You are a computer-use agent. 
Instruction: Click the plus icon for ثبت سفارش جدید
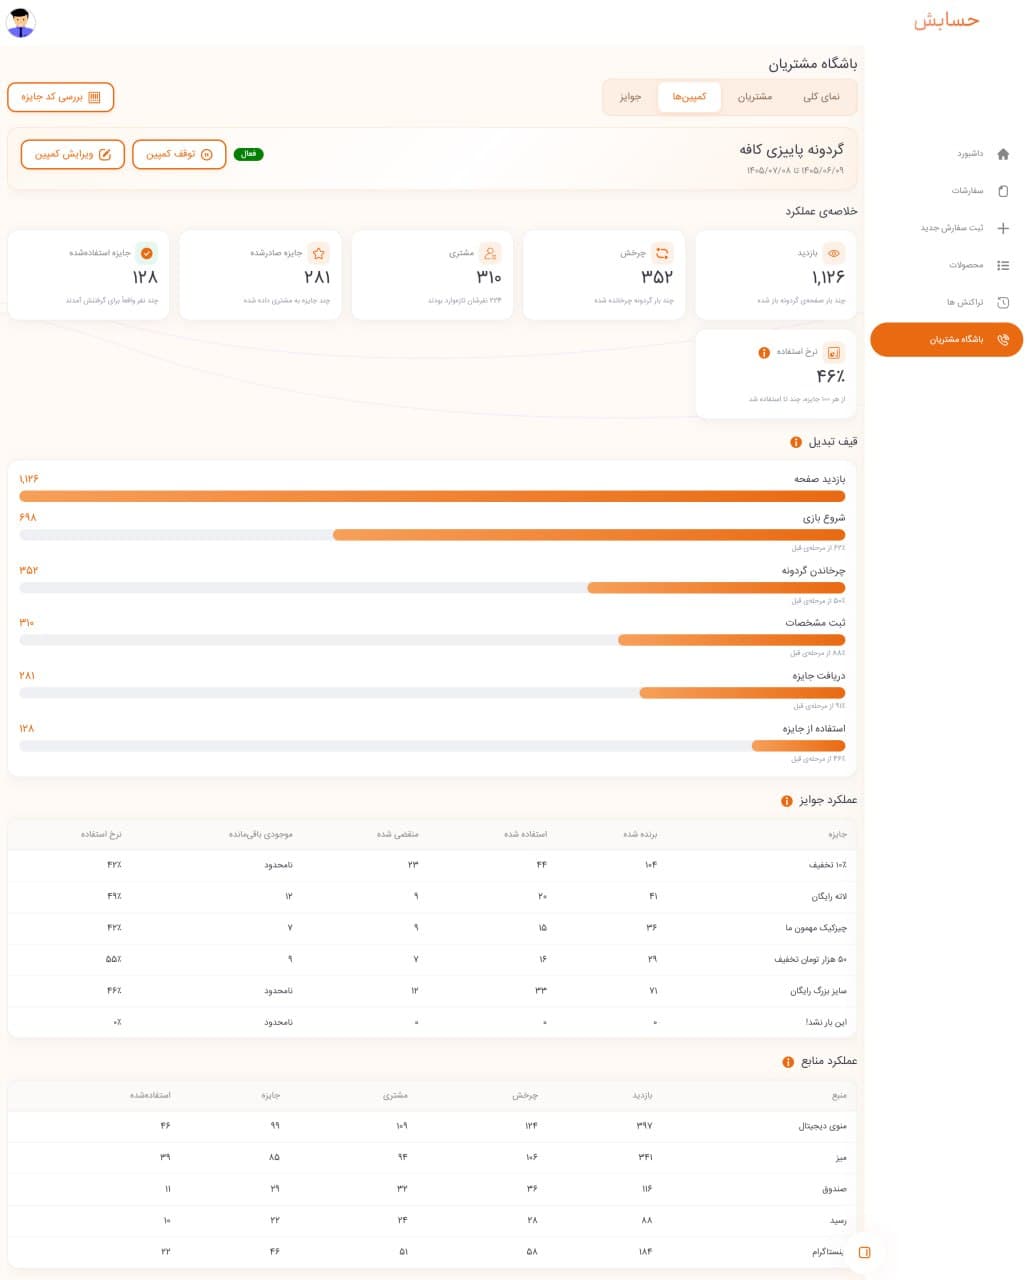click(x=1003, y=228)
